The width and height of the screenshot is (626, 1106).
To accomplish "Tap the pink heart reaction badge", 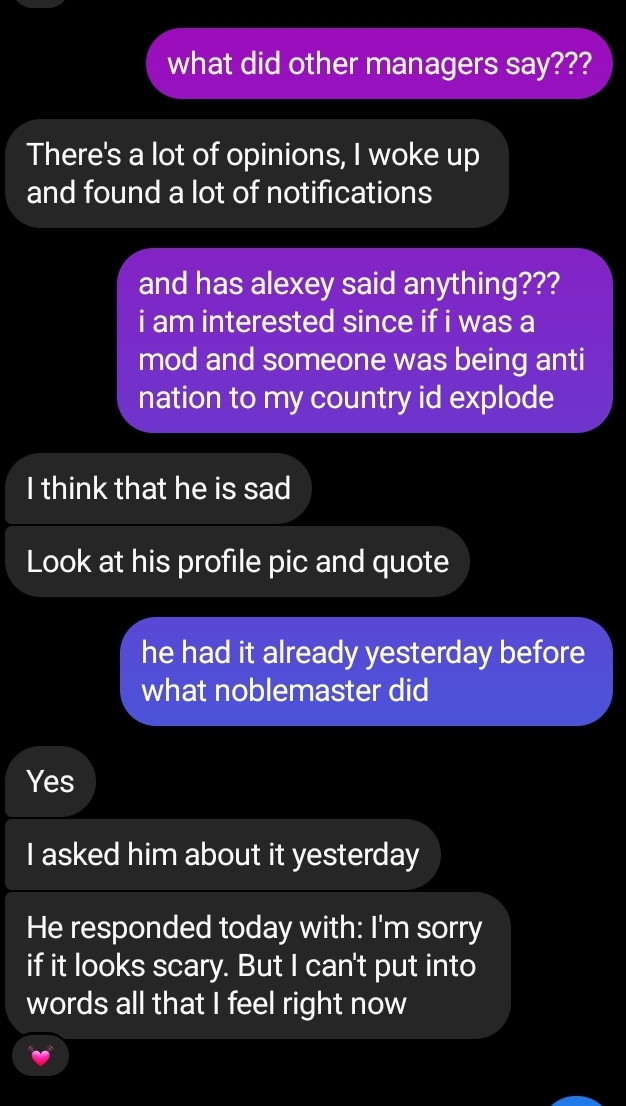I will coord(41,1057).
